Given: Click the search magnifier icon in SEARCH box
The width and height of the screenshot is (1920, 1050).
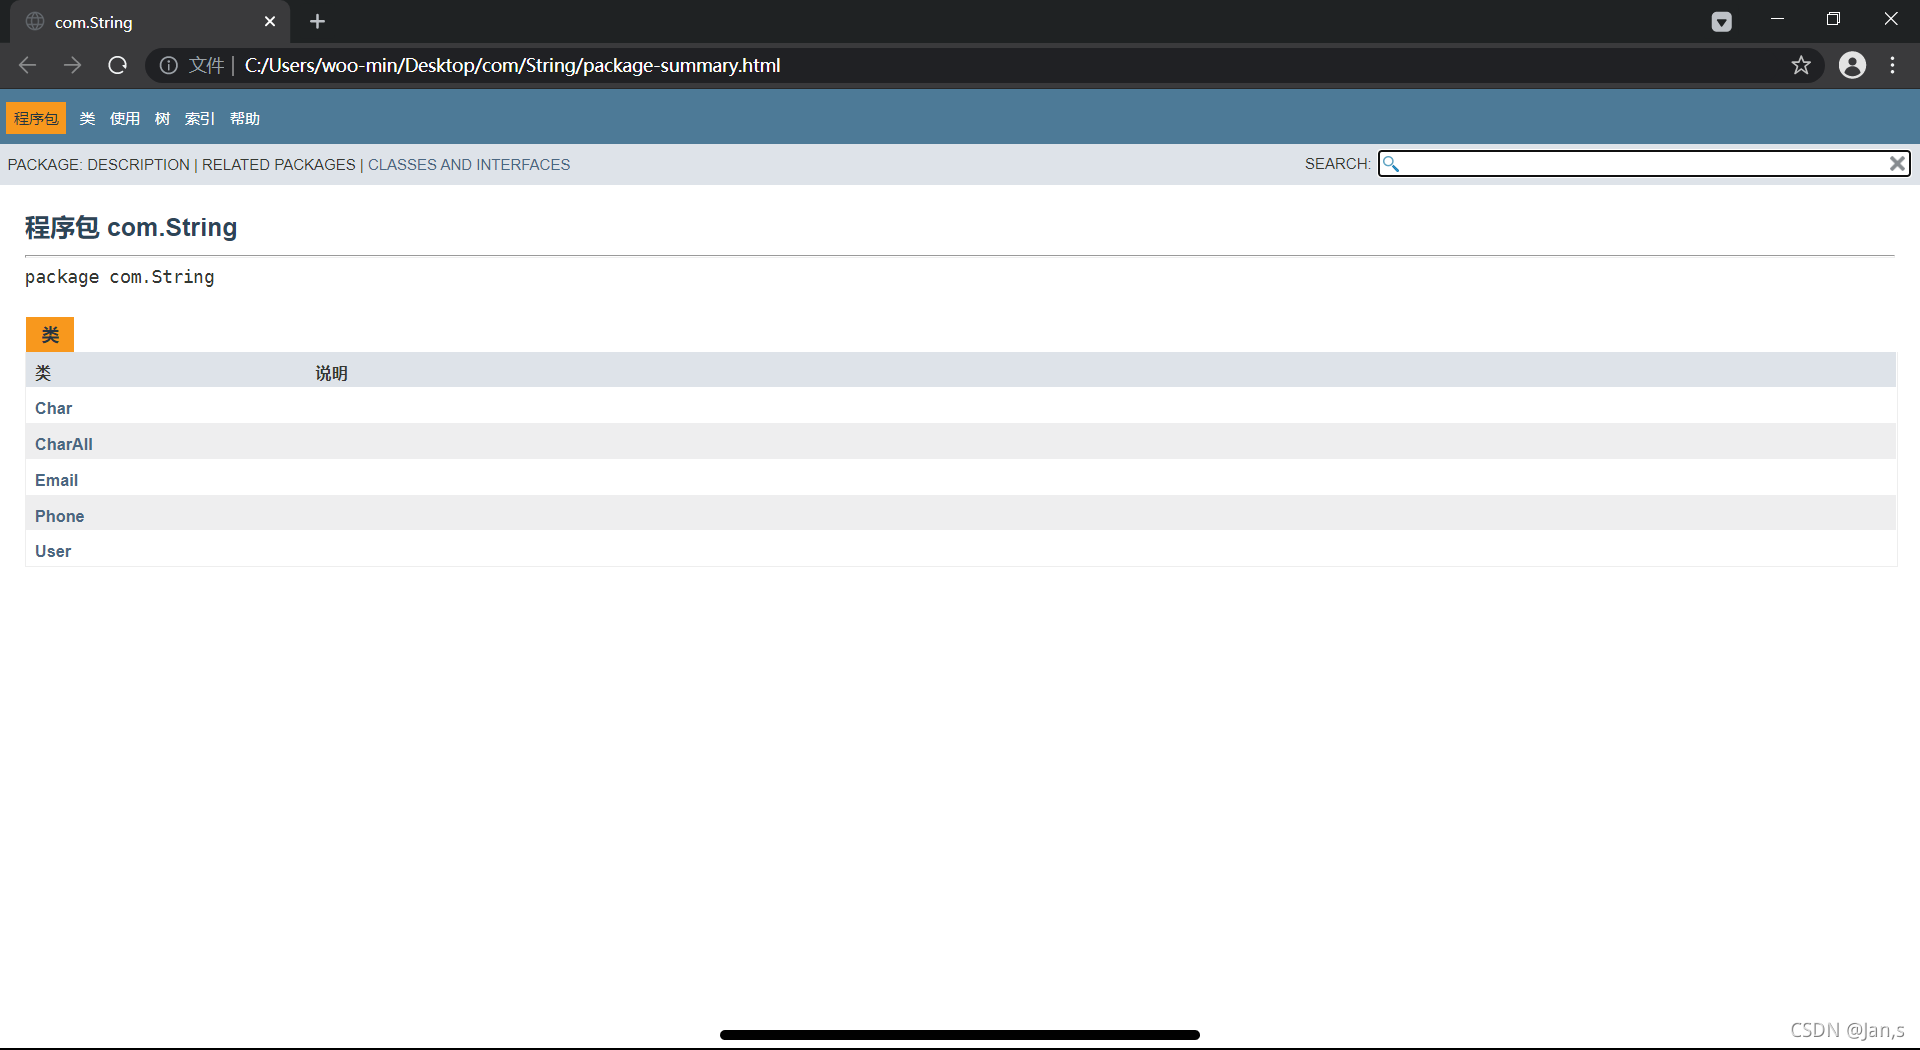Looking at the screenshot, I should [1391, 163].
